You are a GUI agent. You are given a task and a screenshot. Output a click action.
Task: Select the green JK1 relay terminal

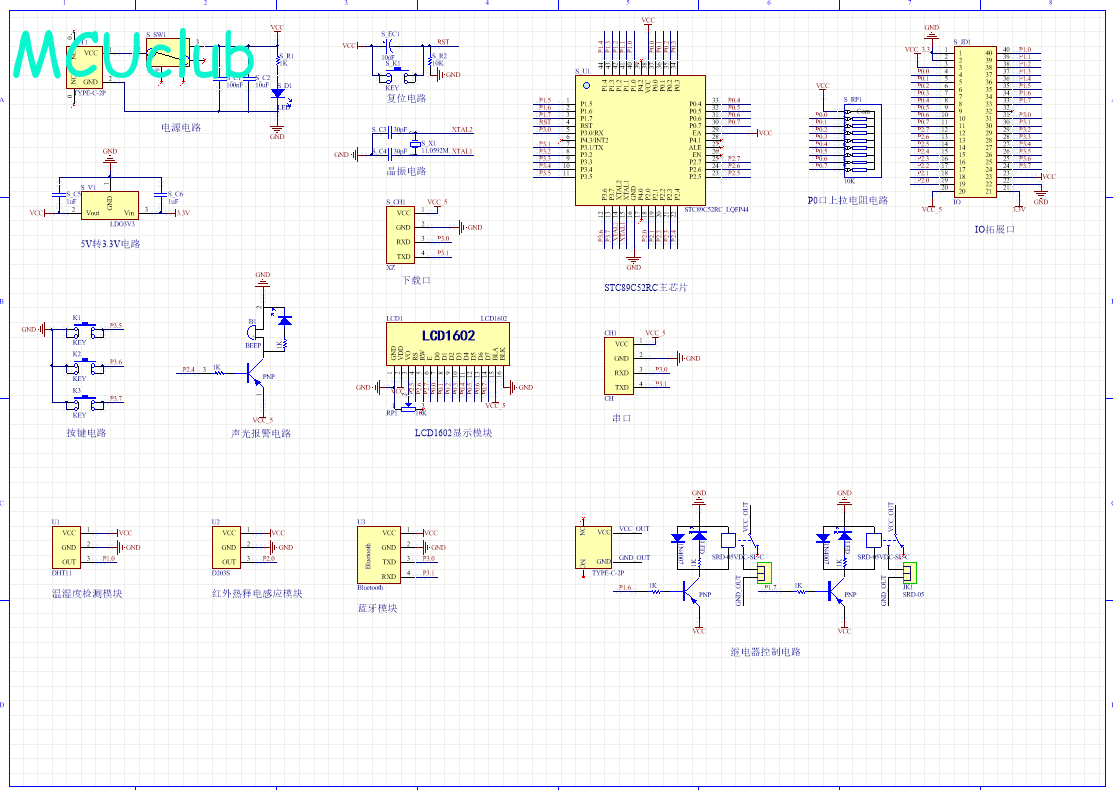point(908,572)
